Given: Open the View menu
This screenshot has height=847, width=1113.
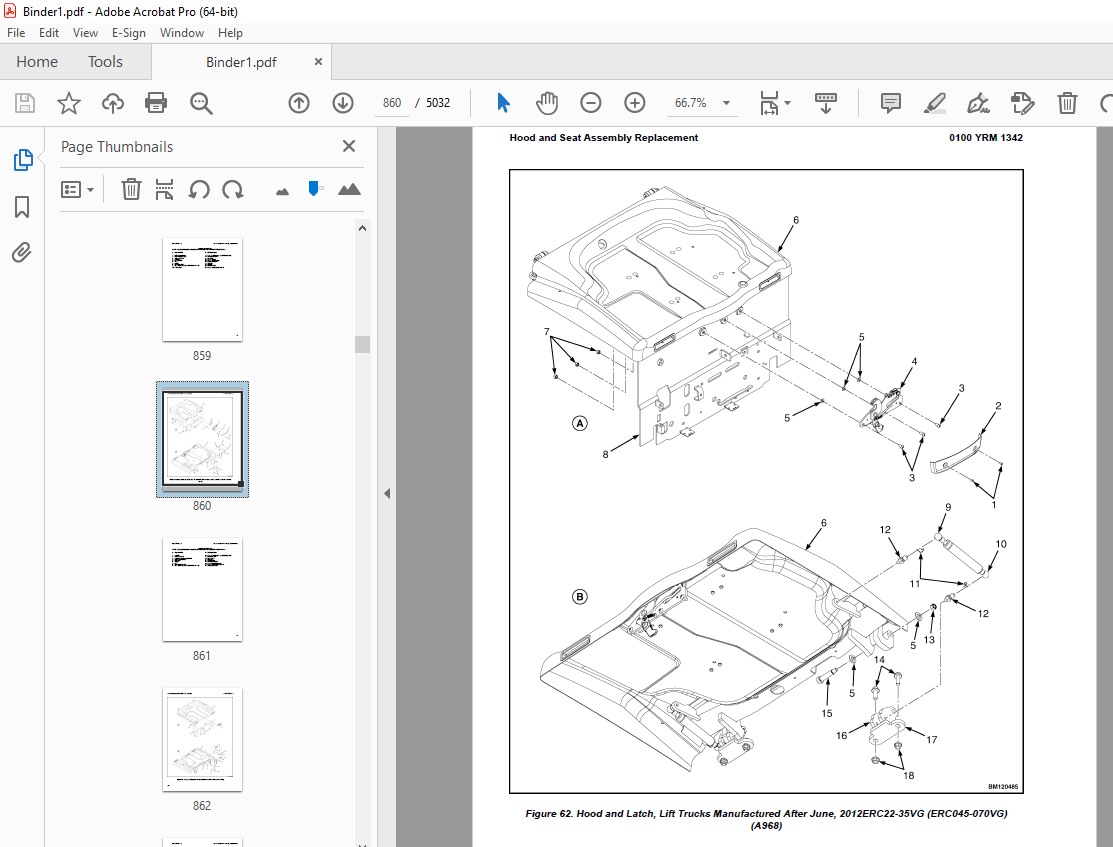Looking at the screenshot, I should pos(85,33).
